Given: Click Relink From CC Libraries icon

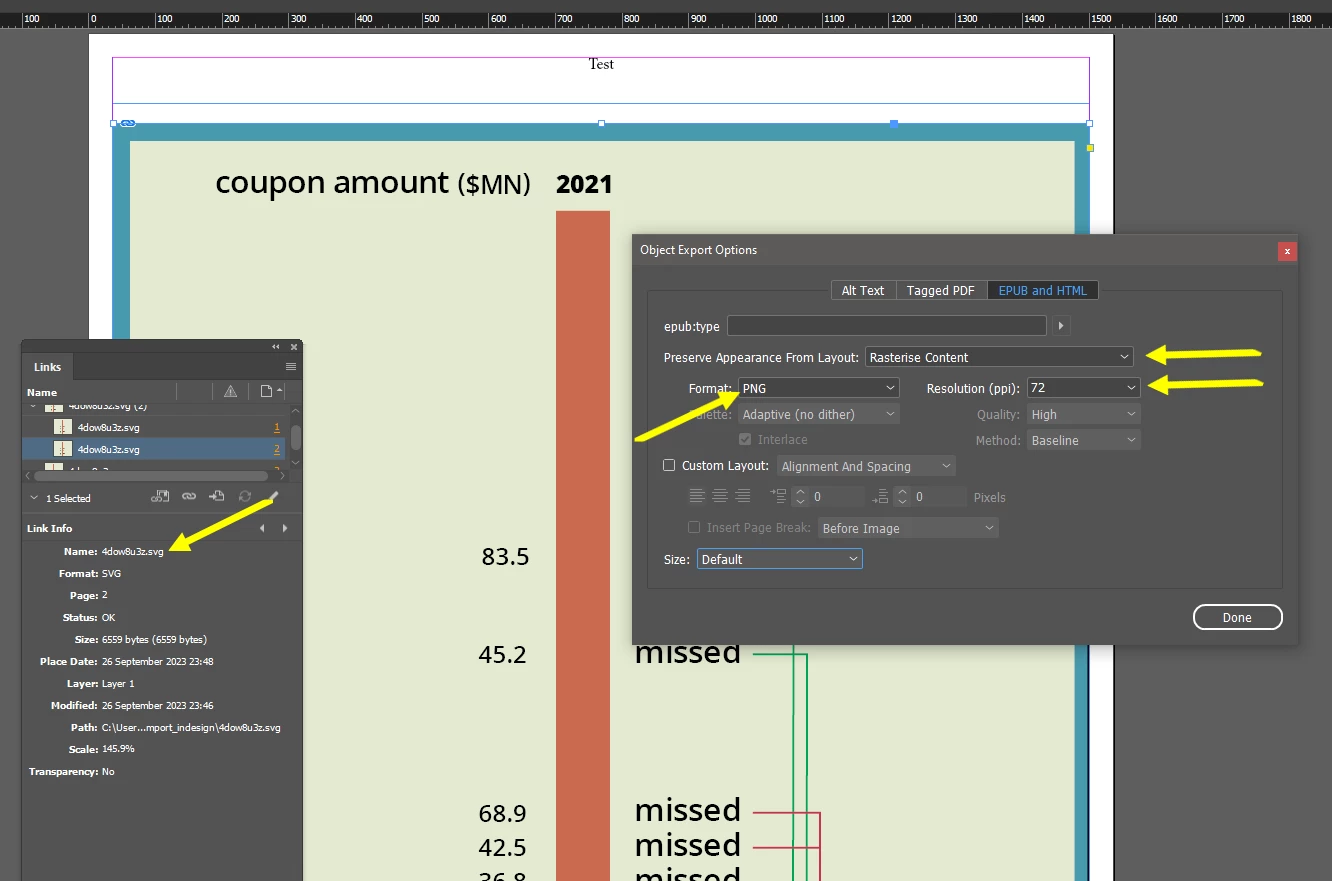Looking at the screenshot, I should 160,496.
